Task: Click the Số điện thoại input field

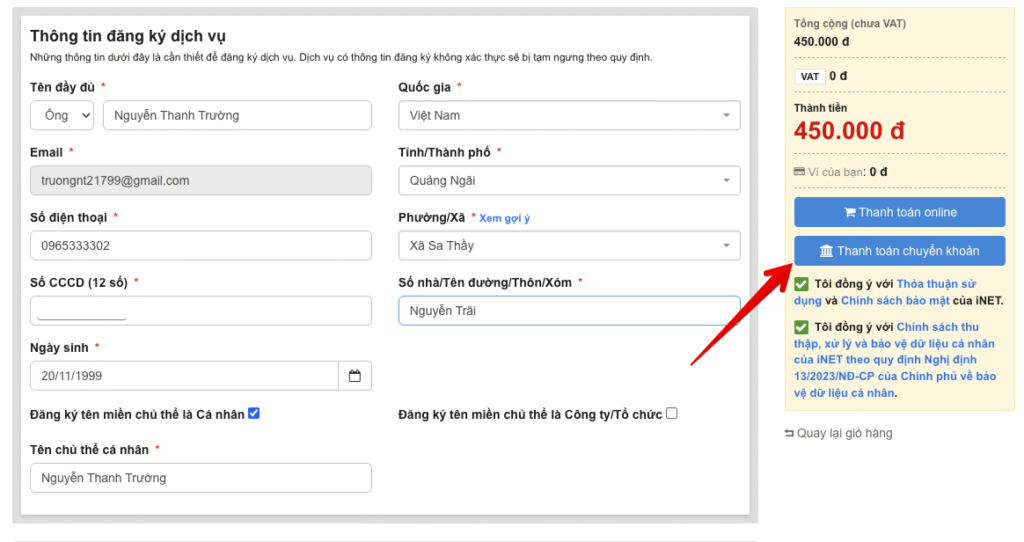Action: pyautogui.click(x=200, y=246)
